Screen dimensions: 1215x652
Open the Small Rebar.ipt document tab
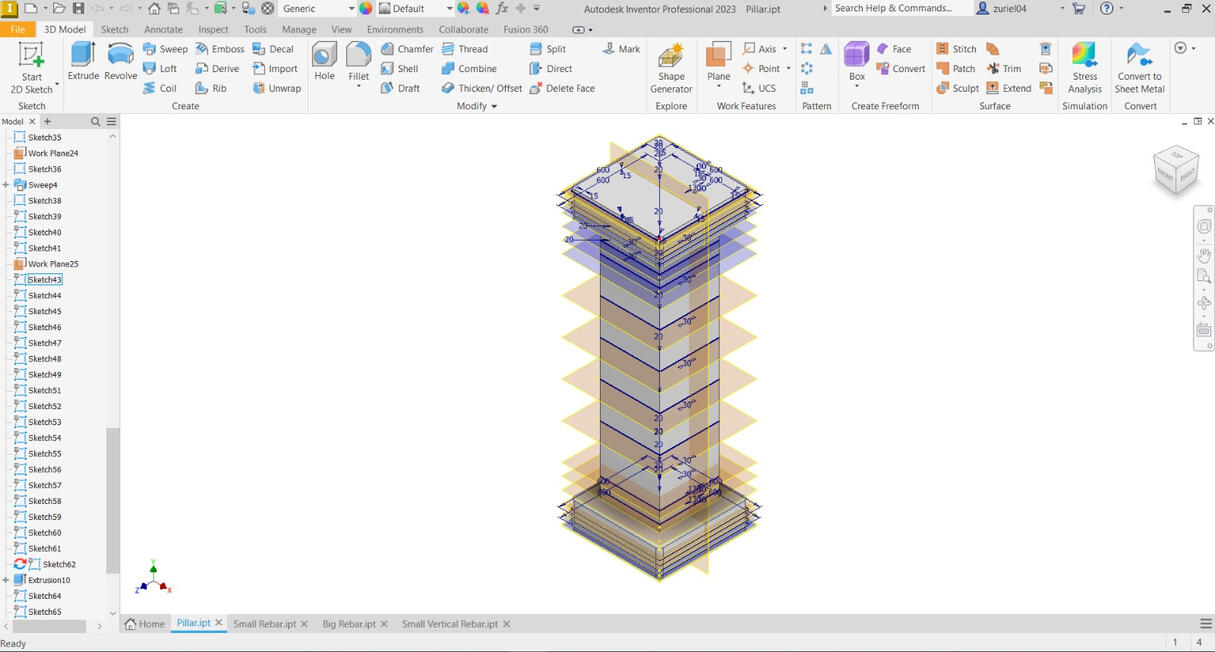tap(264, 624)
